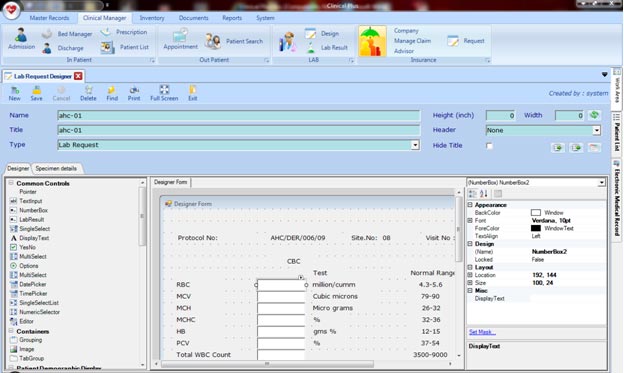Click the Name field containing ahc-01
This screenshot has width=624, height=373.
click(x=239, y=115)
